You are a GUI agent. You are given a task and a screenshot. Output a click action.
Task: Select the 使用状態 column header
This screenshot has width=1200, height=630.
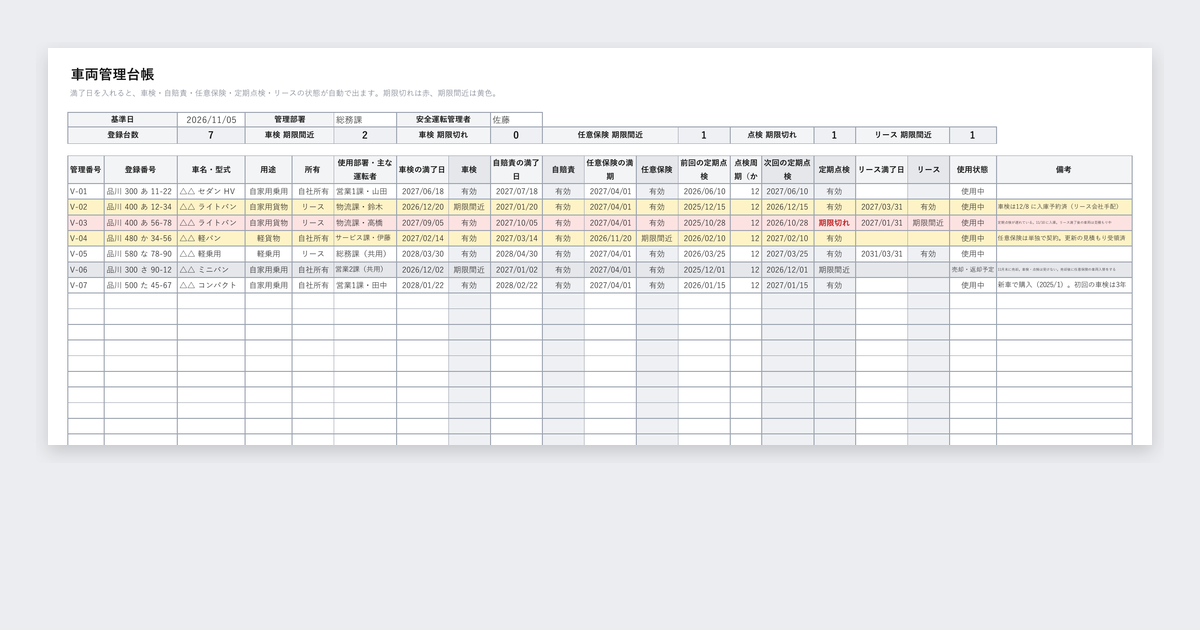(x=973, y=170)
